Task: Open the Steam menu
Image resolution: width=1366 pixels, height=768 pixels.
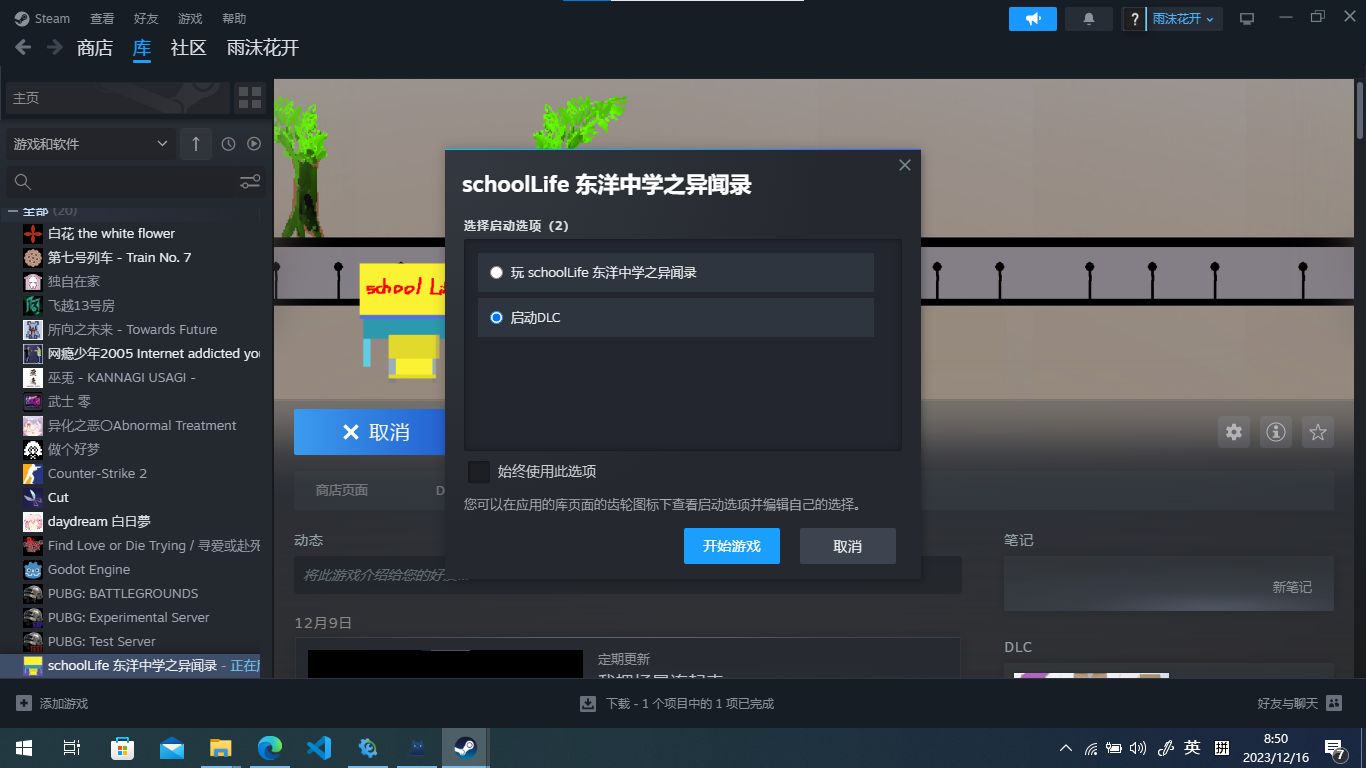Action: [x=43, y=19]
